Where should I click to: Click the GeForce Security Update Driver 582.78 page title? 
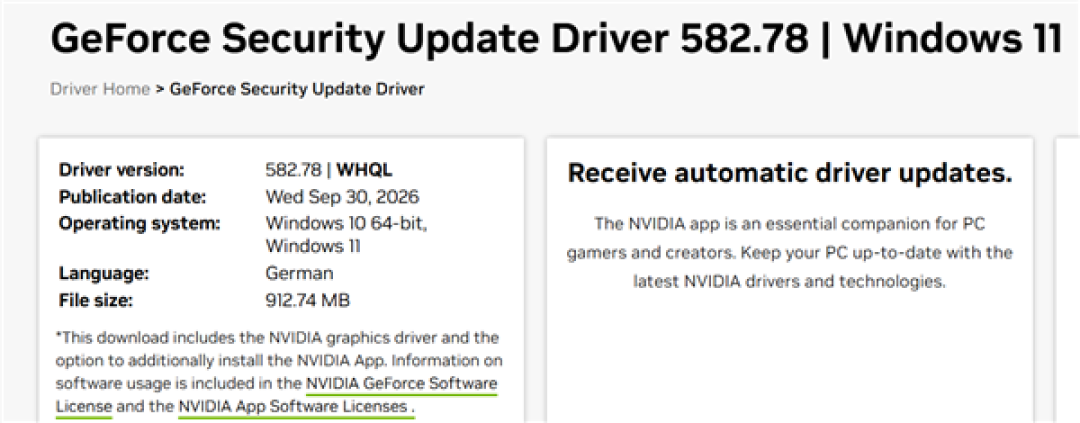[x=556, y=39]
